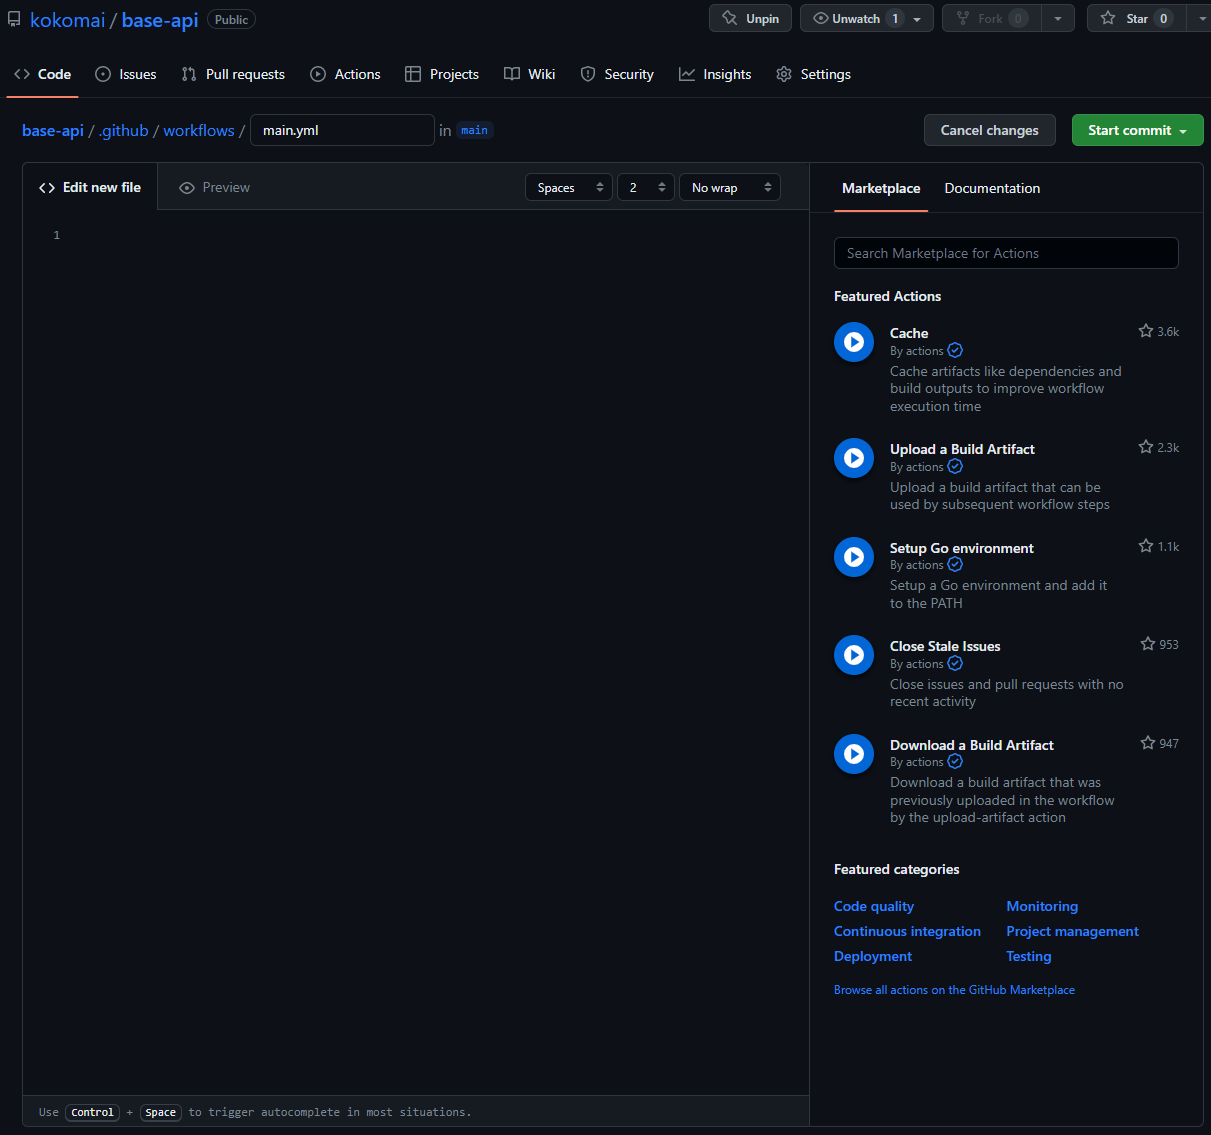Open repository Settings tab
The width and height of the screenshot is (1211, 1135).
click(x=814, y=74)
